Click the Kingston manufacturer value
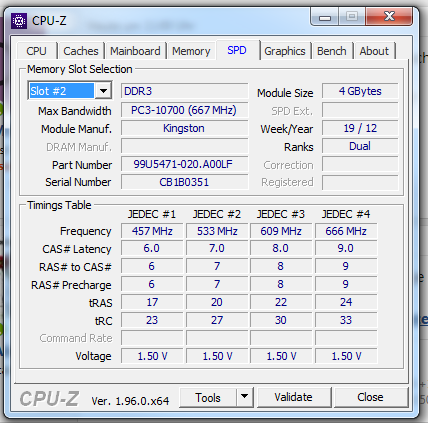 click(185, 128)
